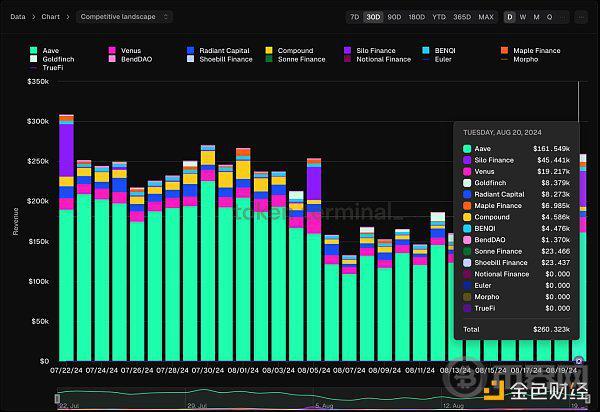The height and width of the screenshot is (412, 600).
Task: Set granularity to weekly (W)
Action: coord(523,17)
